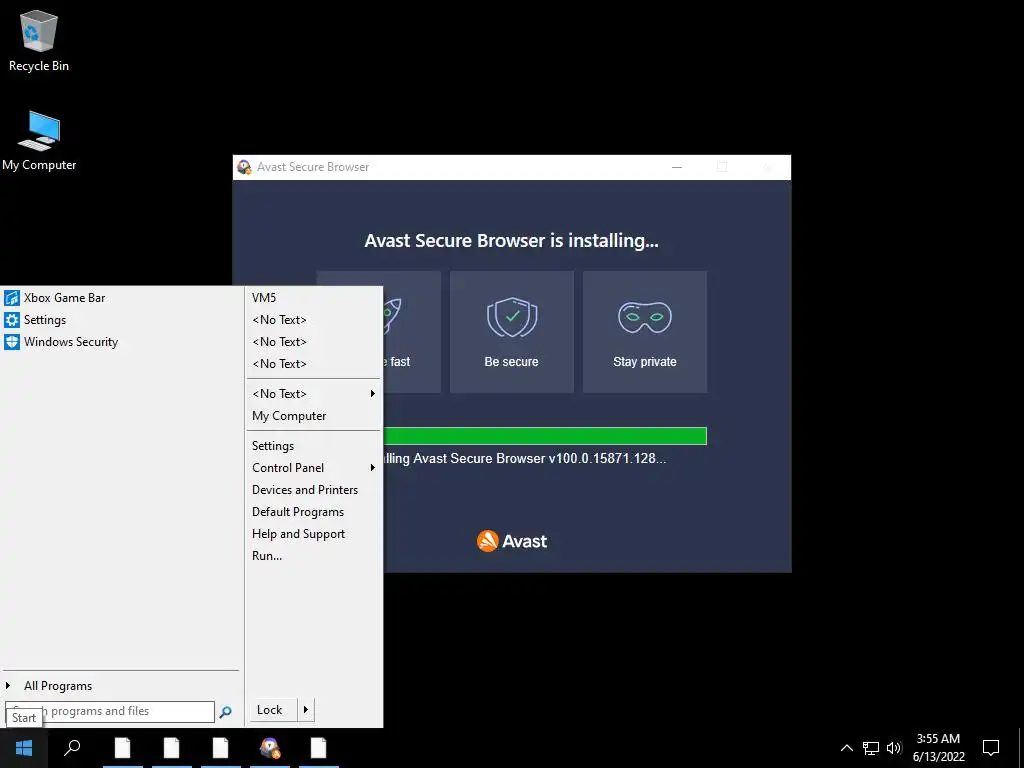Open the notification center icon
This screenshot has width=1024, height=768.
[991, 748]
